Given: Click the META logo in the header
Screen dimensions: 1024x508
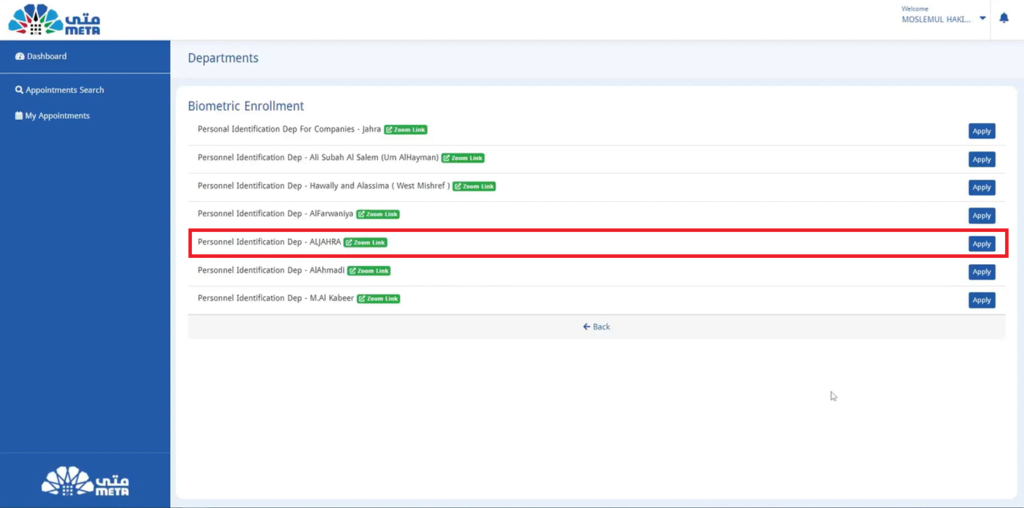Looking at the screenshot, I should click(54, 19).
